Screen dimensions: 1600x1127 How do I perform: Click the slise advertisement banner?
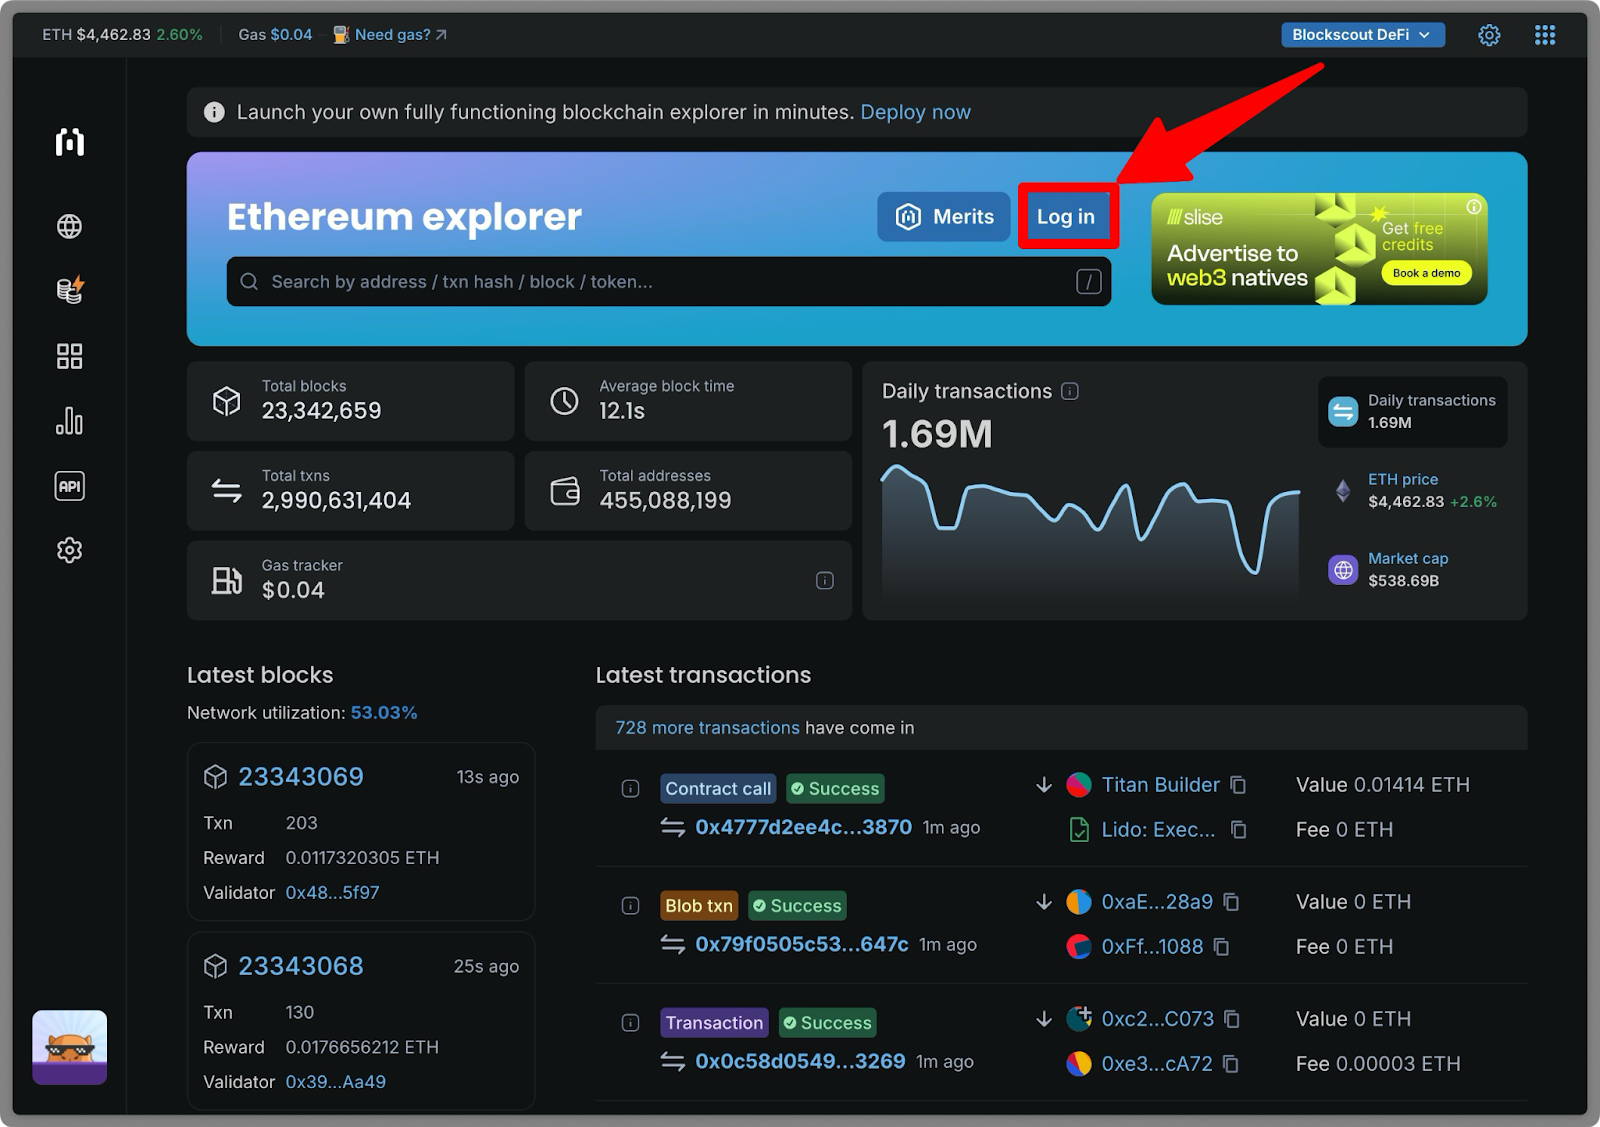click(1319, 249)
